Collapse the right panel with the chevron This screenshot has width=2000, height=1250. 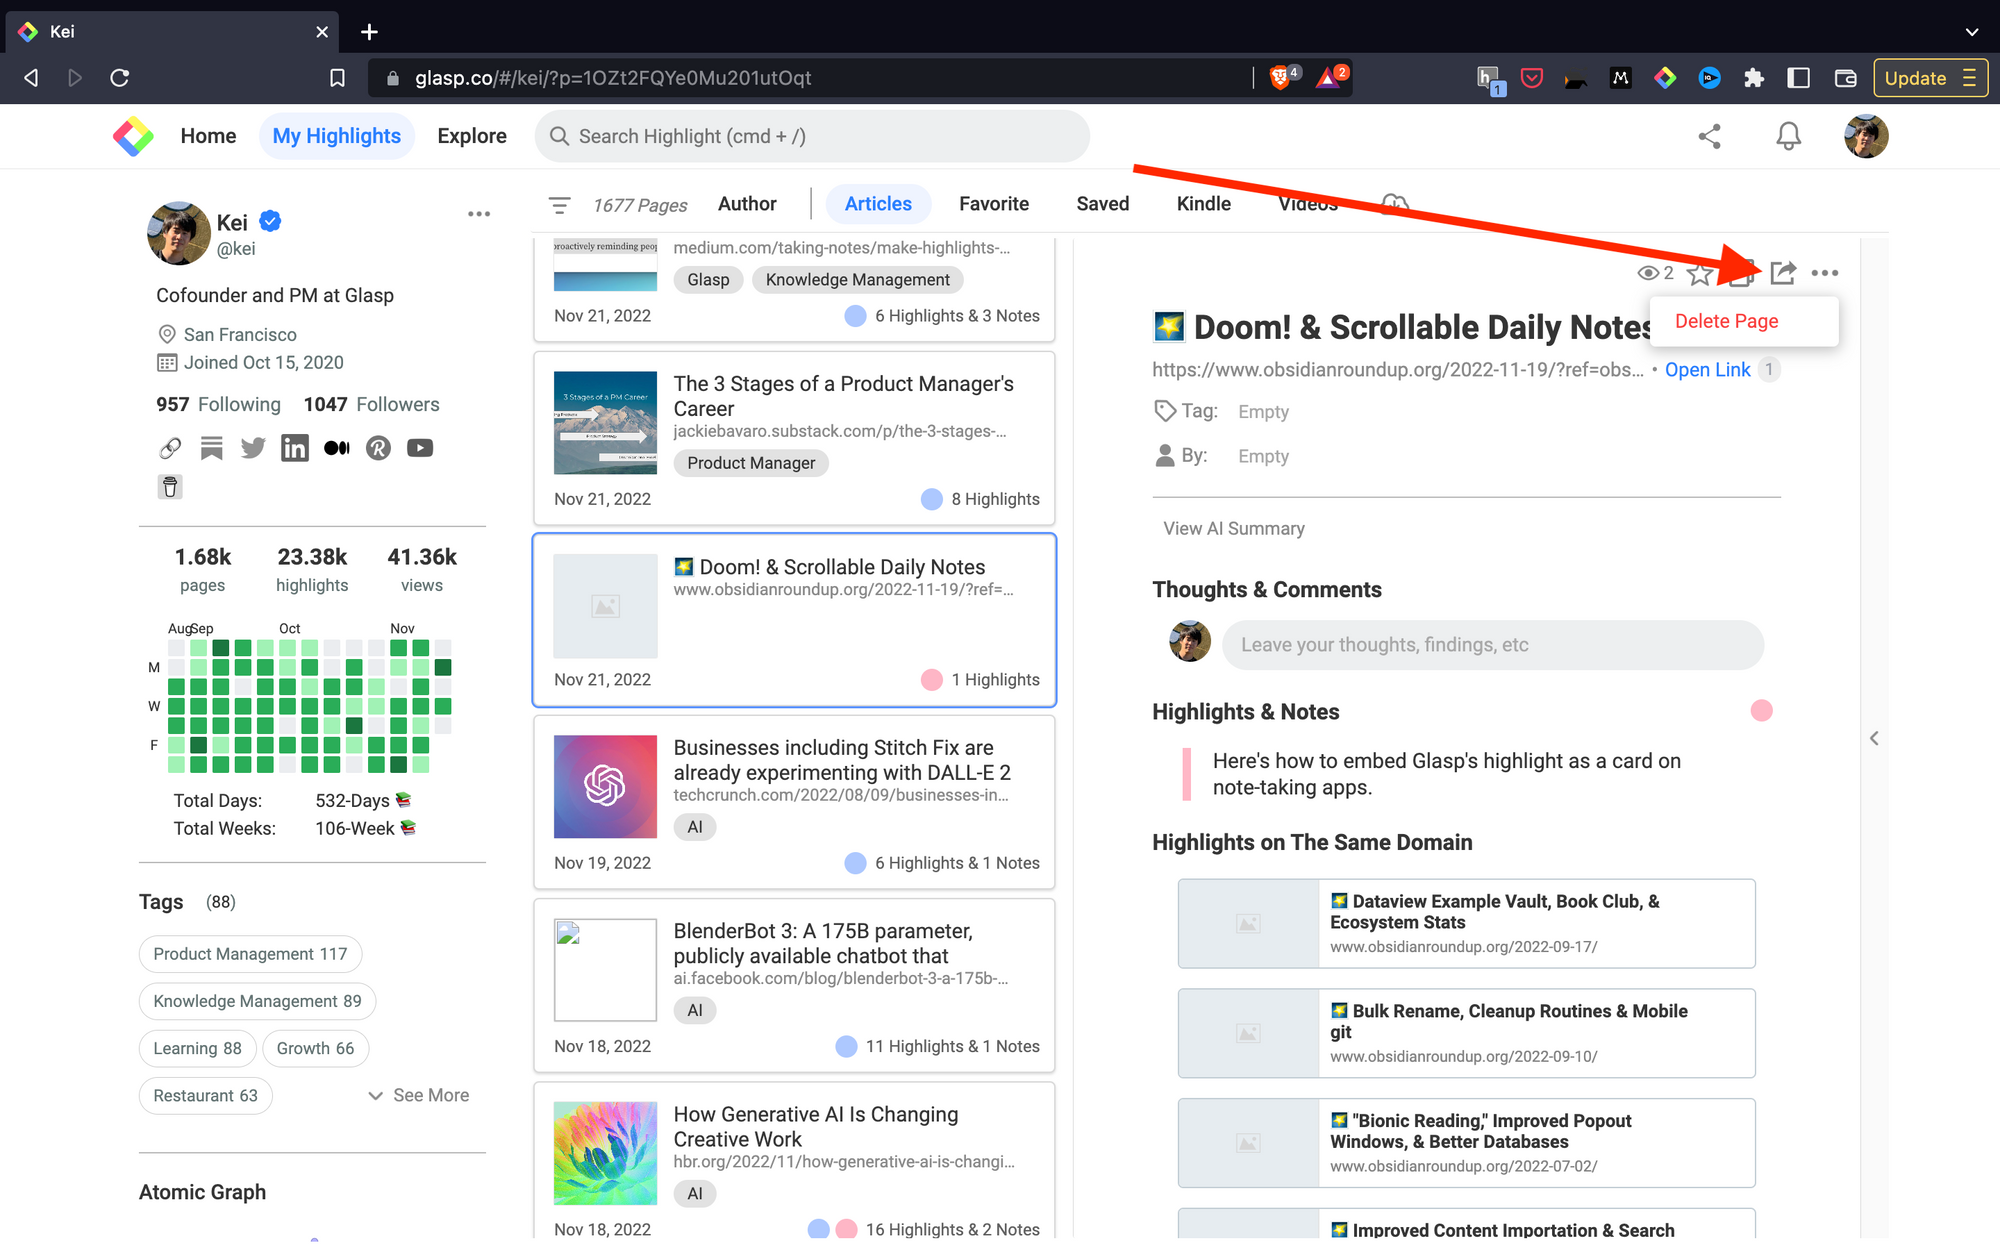(x=1874, y=738)
